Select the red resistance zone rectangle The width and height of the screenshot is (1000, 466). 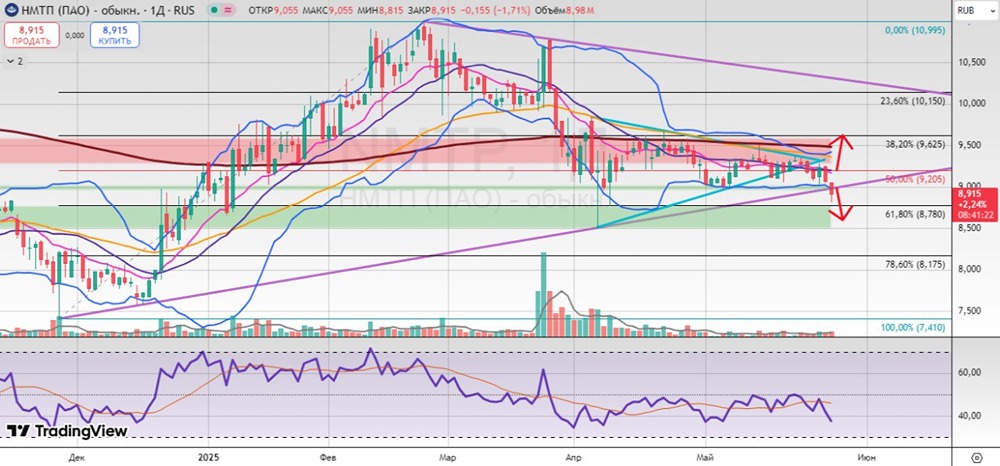tap(415, 152)
